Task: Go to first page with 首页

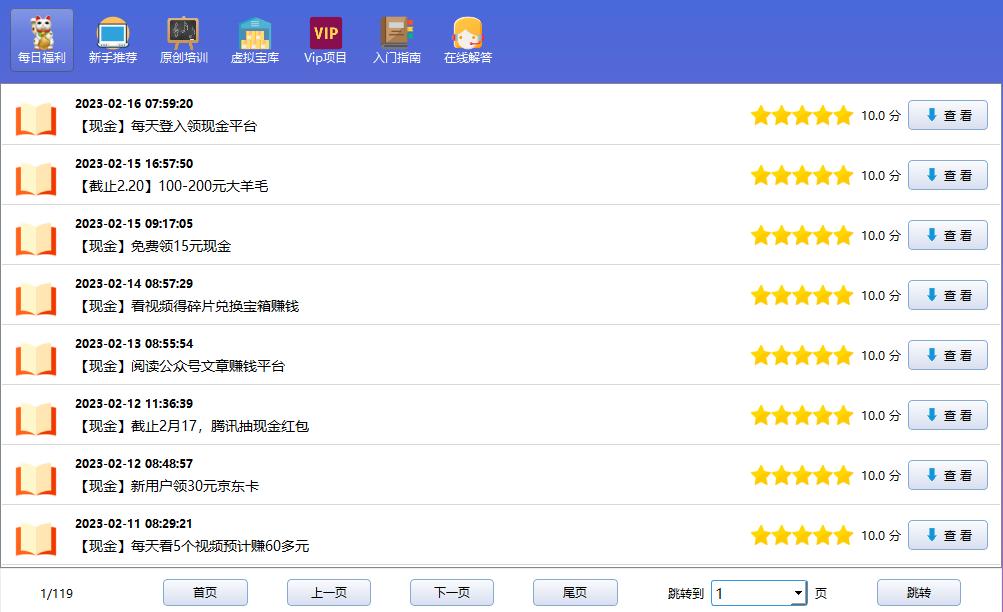Action: coord(205,593)
